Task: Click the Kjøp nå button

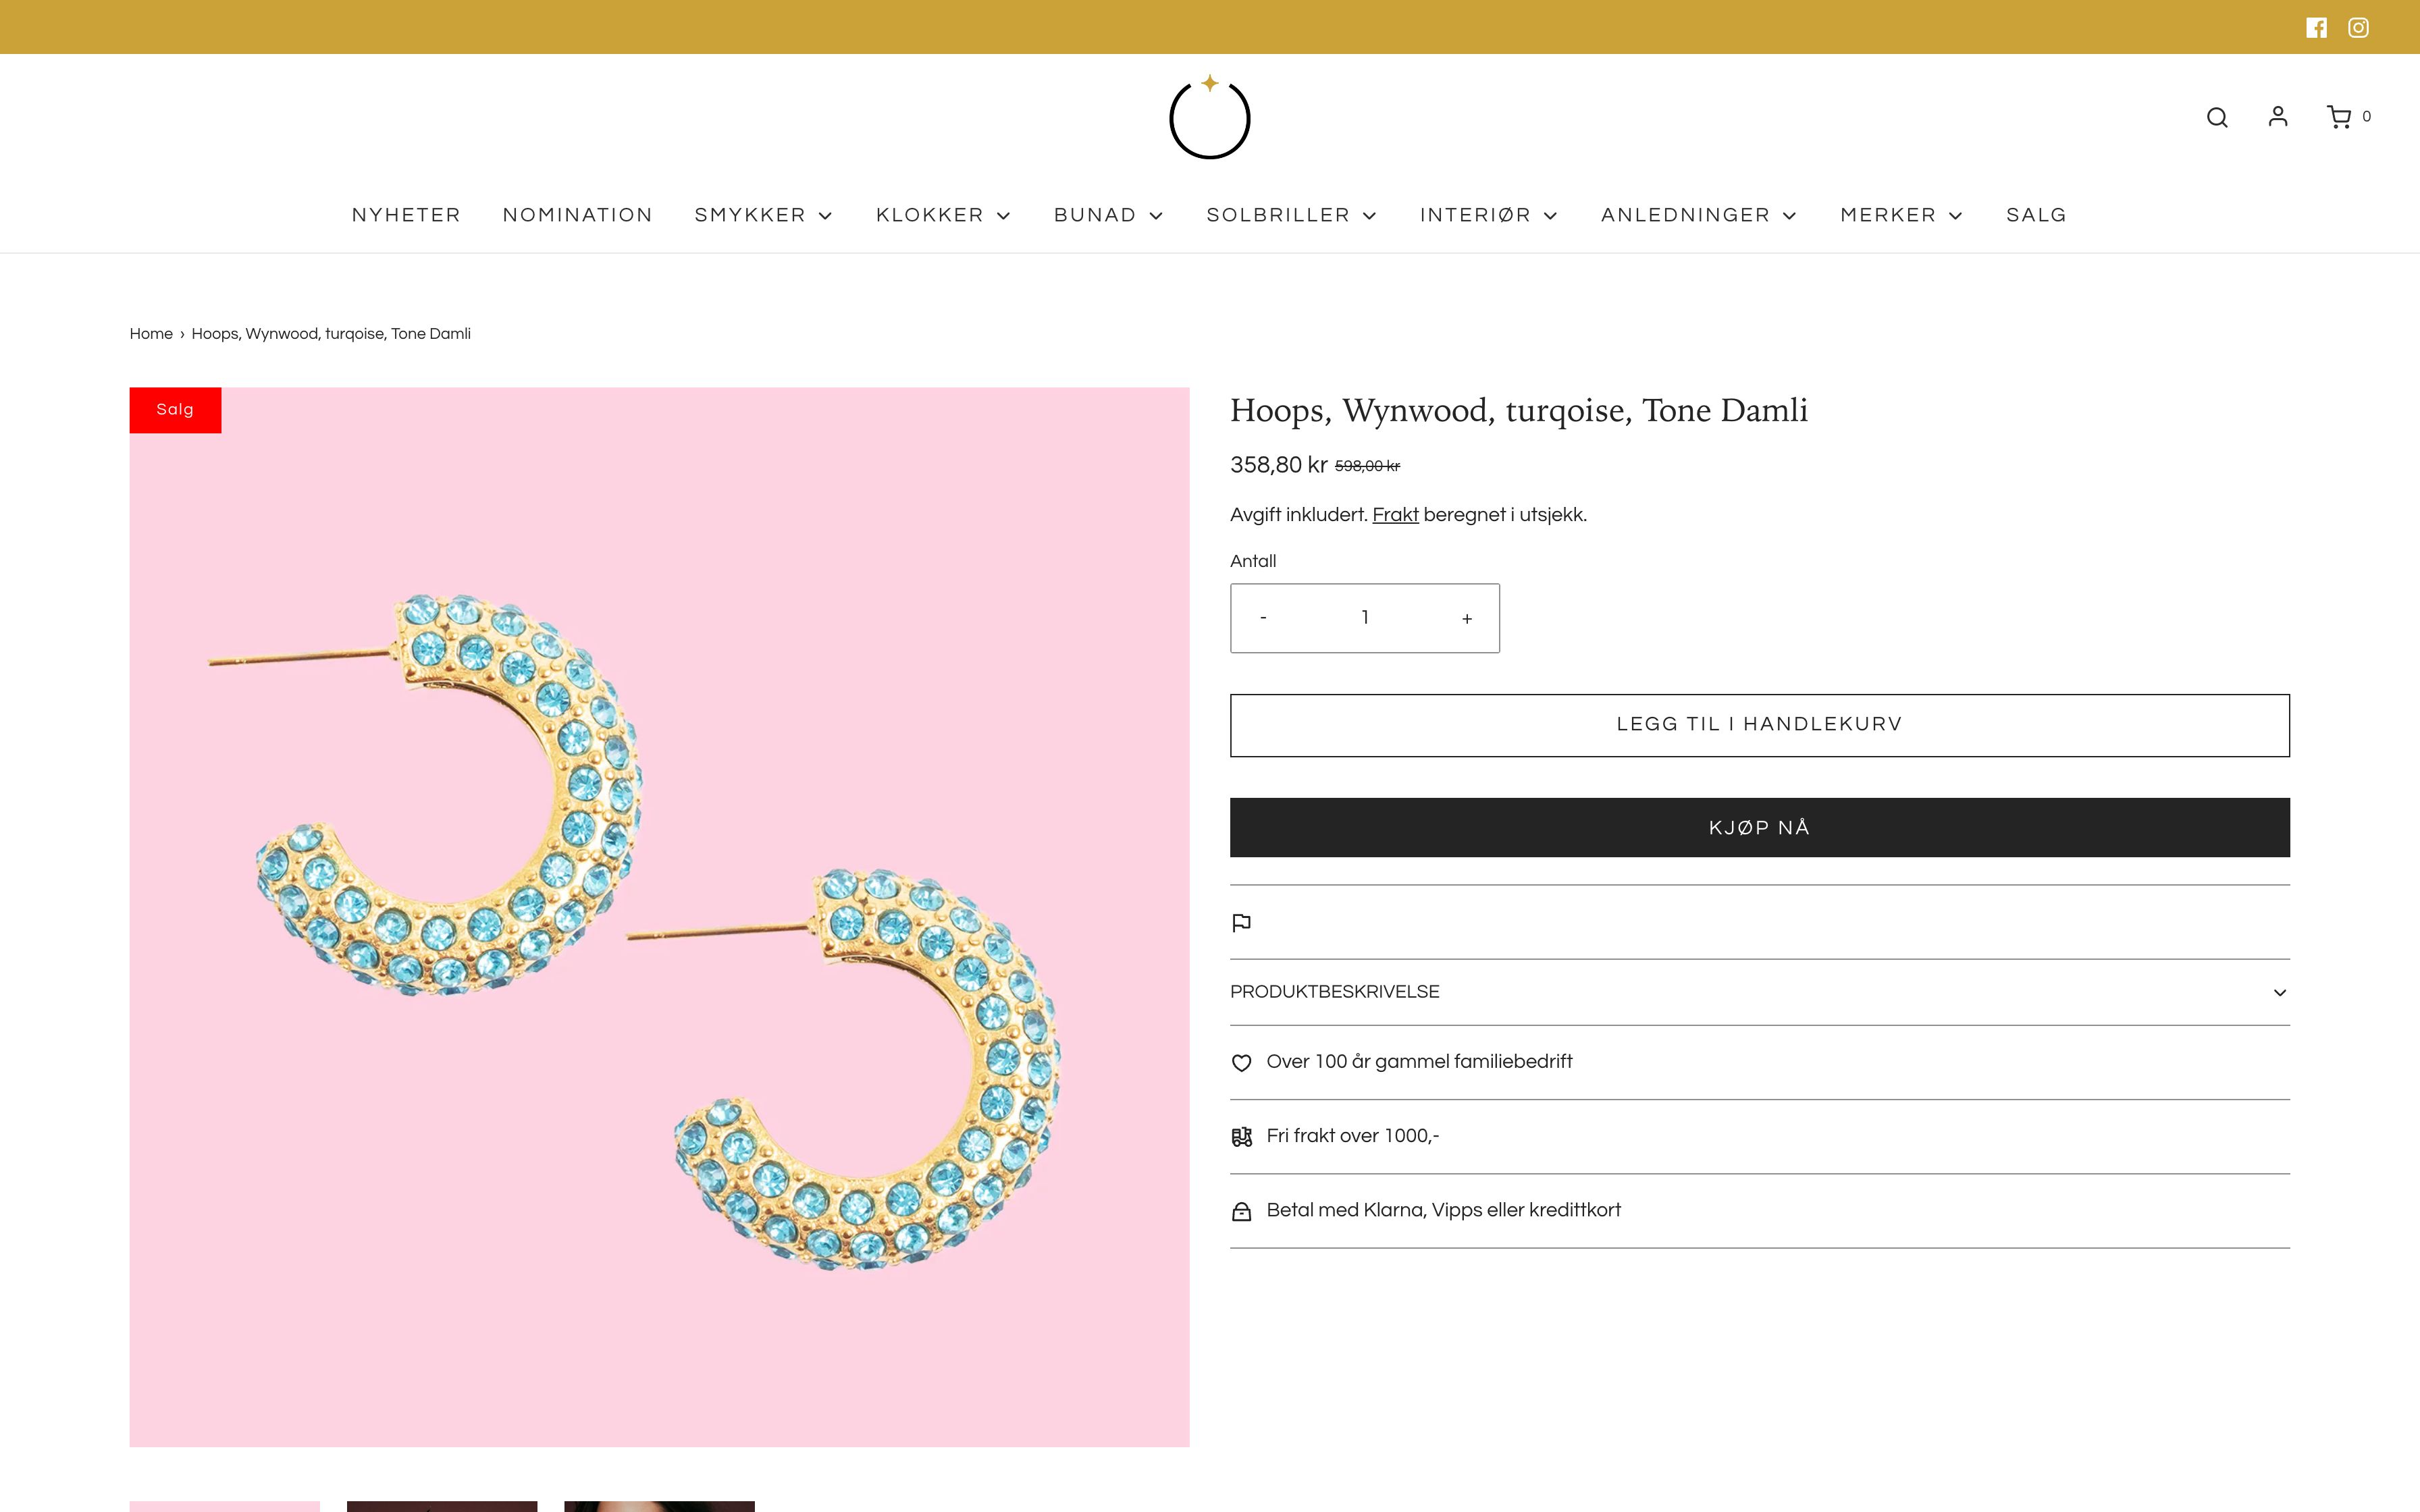Action: (1759, 827)
